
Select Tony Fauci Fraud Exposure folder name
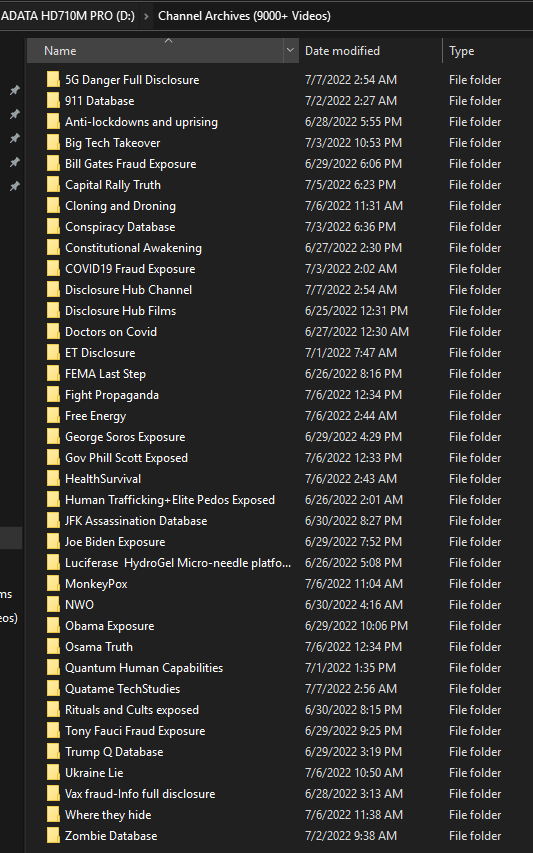point(135,731)
